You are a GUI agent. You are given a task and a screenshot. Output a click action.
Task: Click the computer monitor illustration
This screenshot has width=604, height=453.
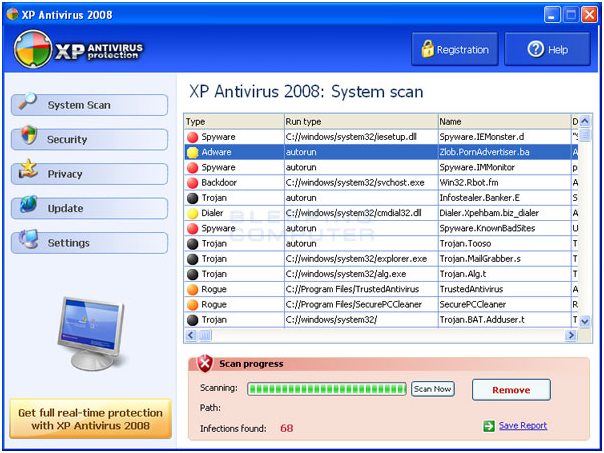(x=92, y=333)
